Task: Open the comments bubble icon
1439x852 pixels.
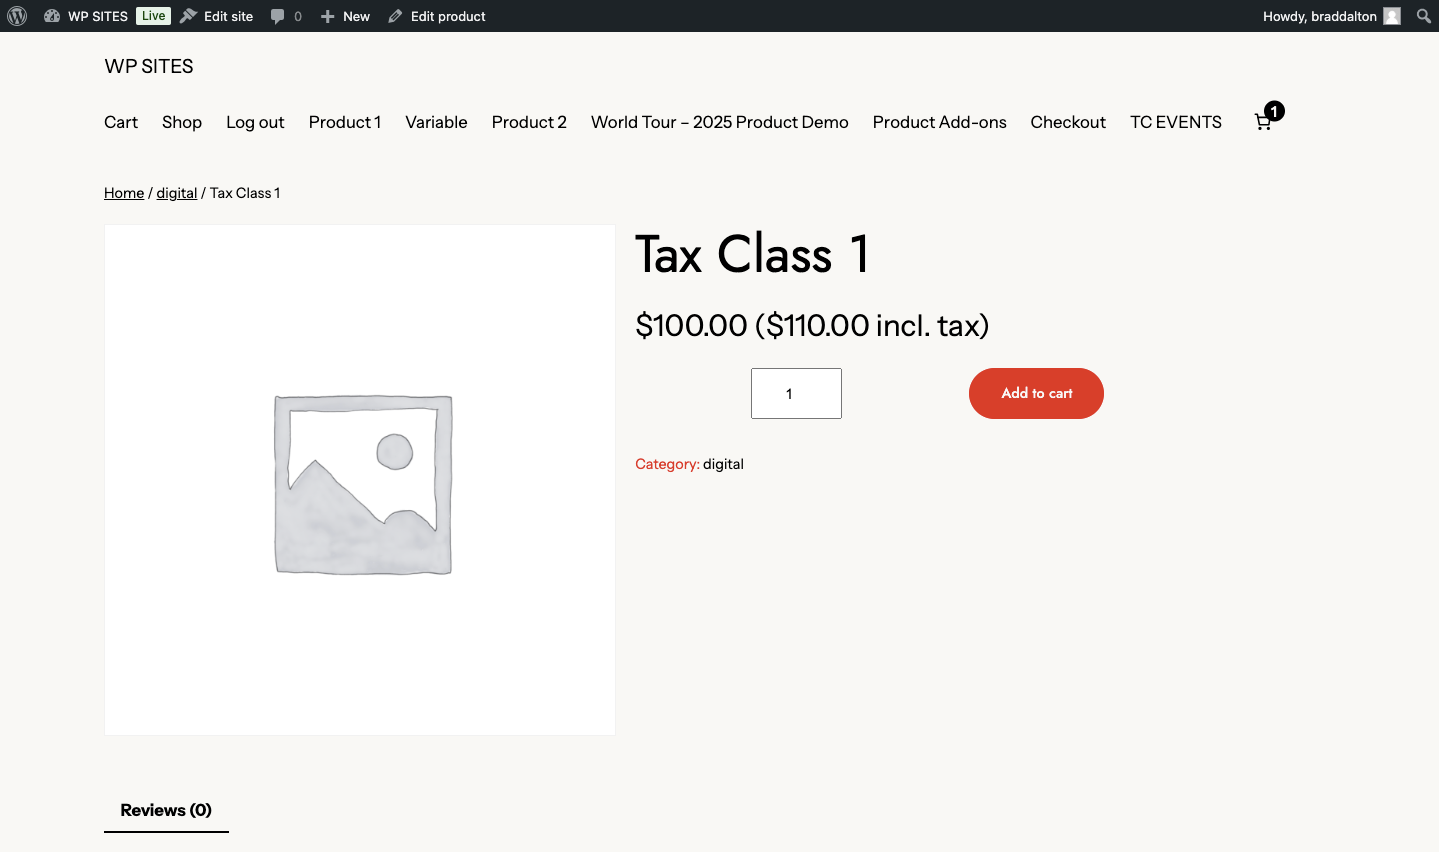Action: tap(278, 16)
